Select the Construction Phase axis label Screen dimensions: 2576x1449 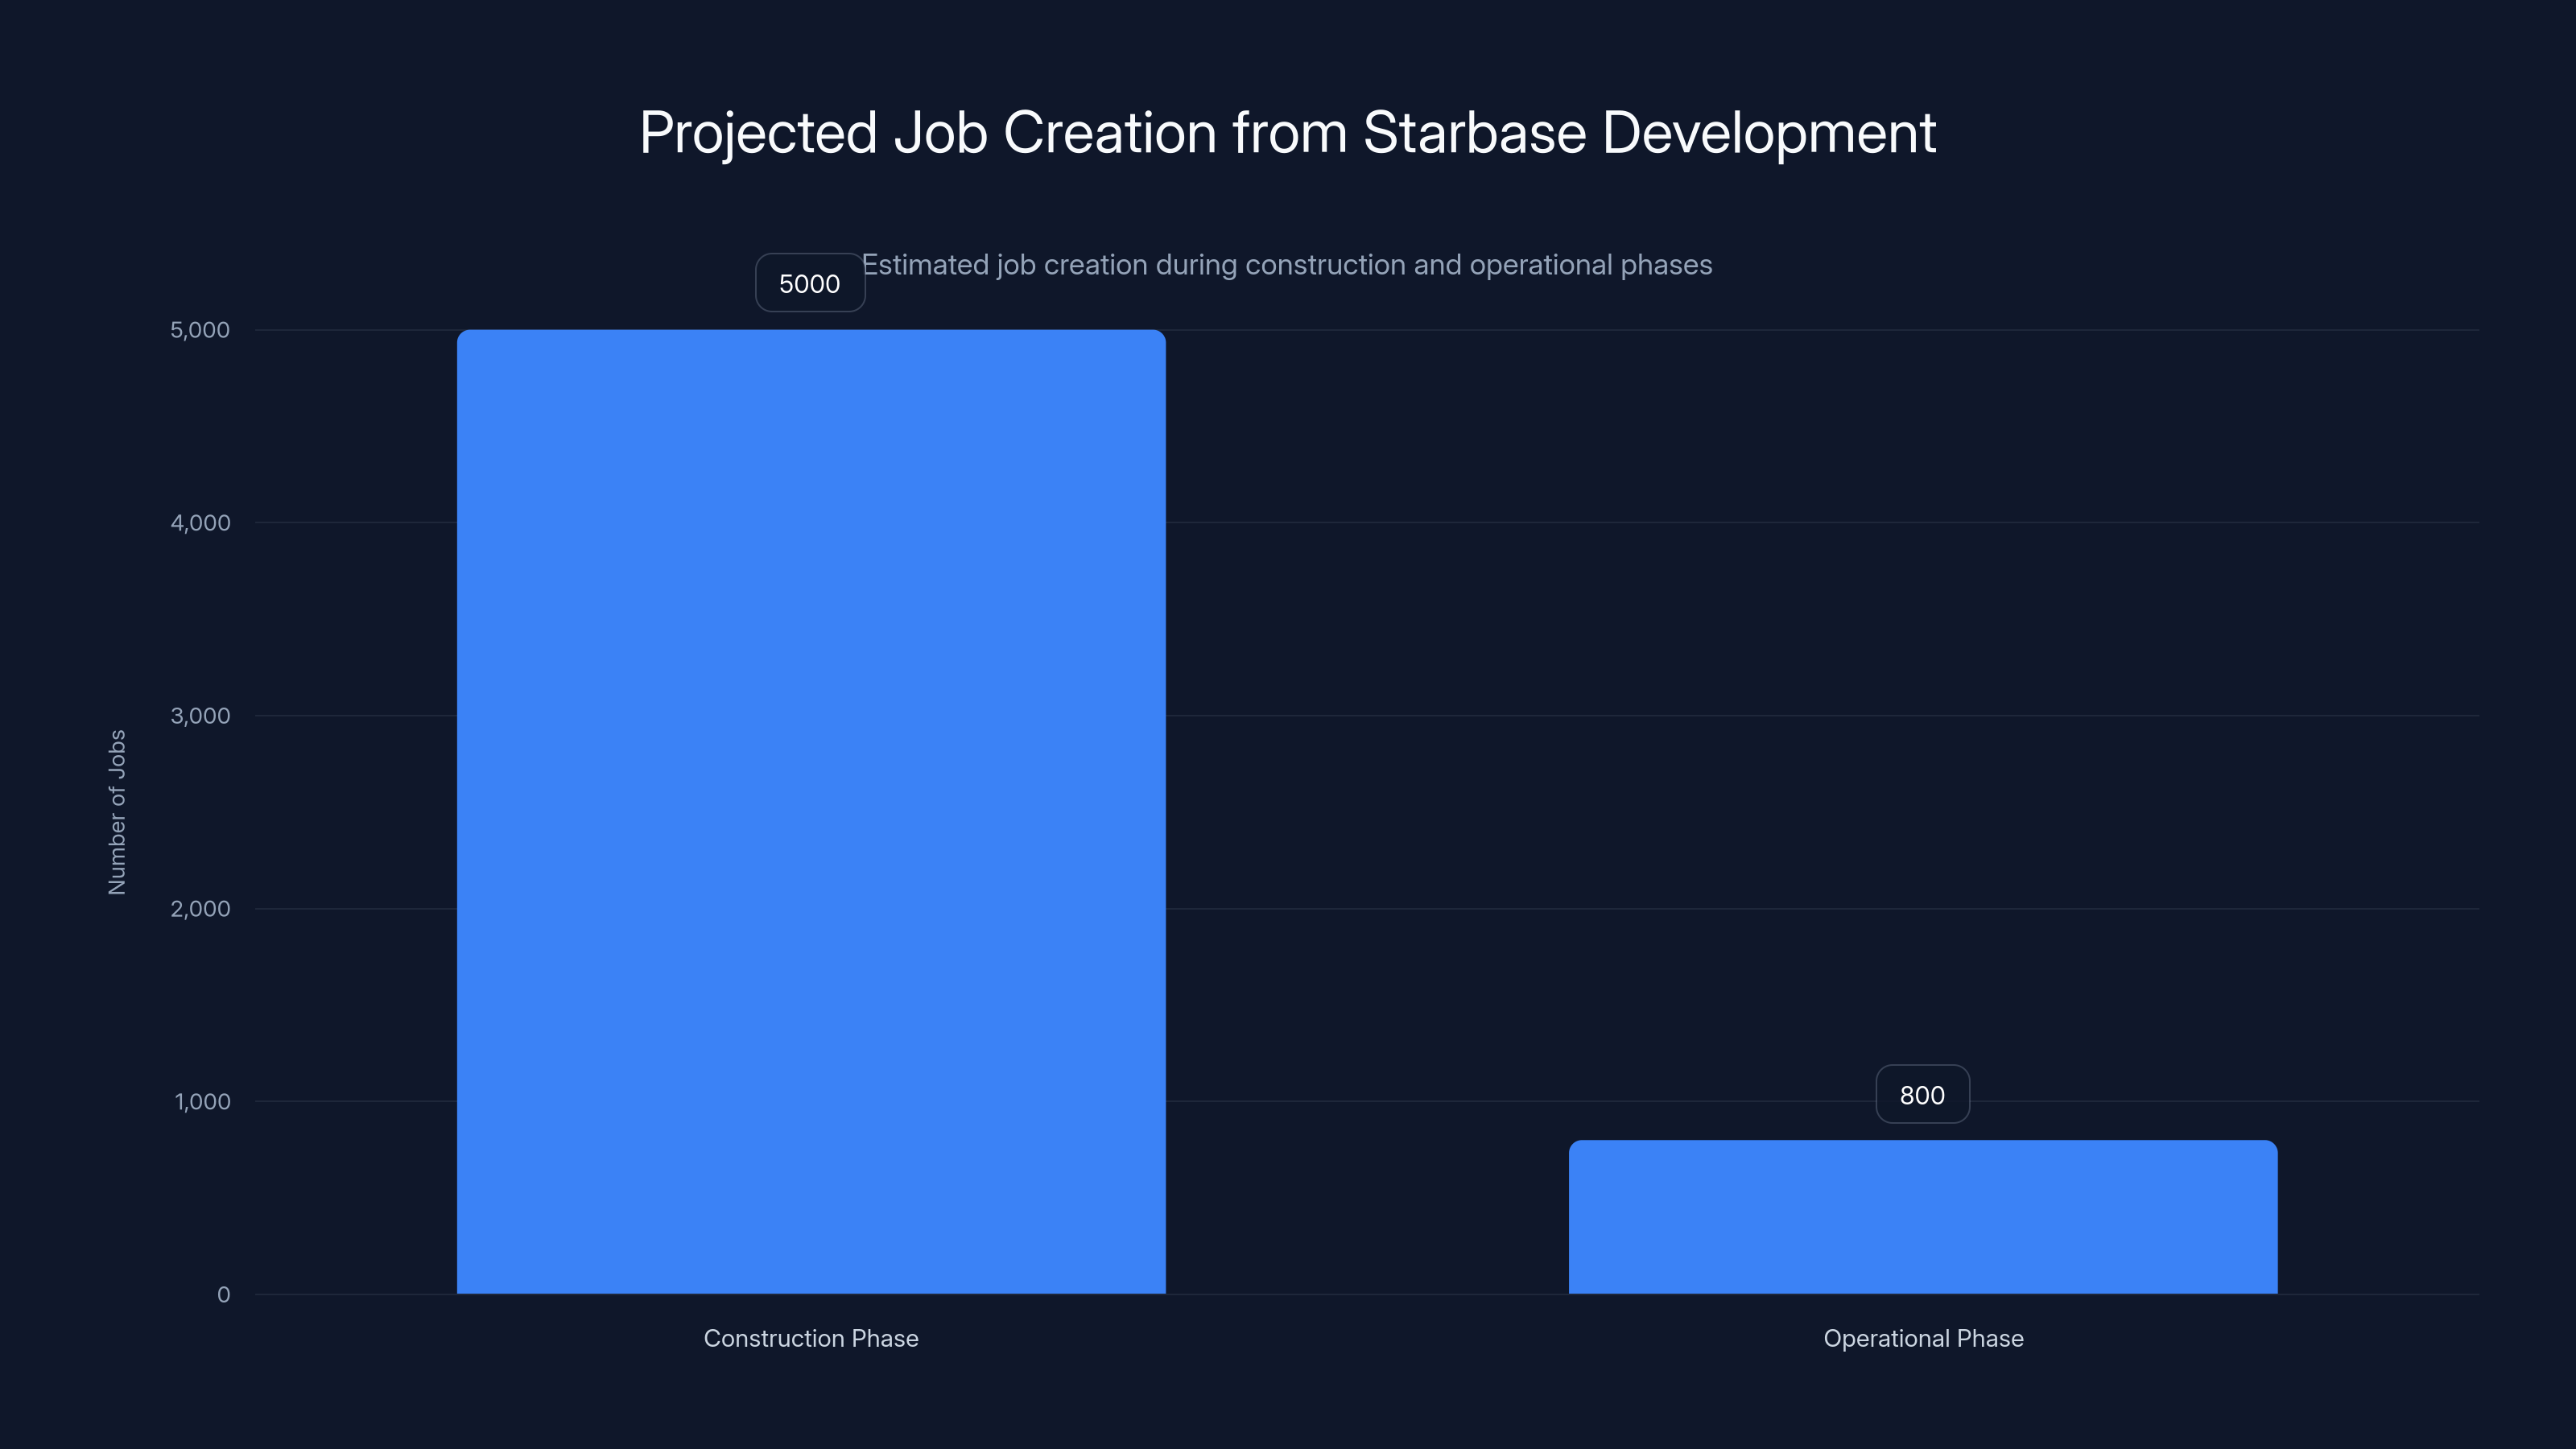(x=811, y=1338)
